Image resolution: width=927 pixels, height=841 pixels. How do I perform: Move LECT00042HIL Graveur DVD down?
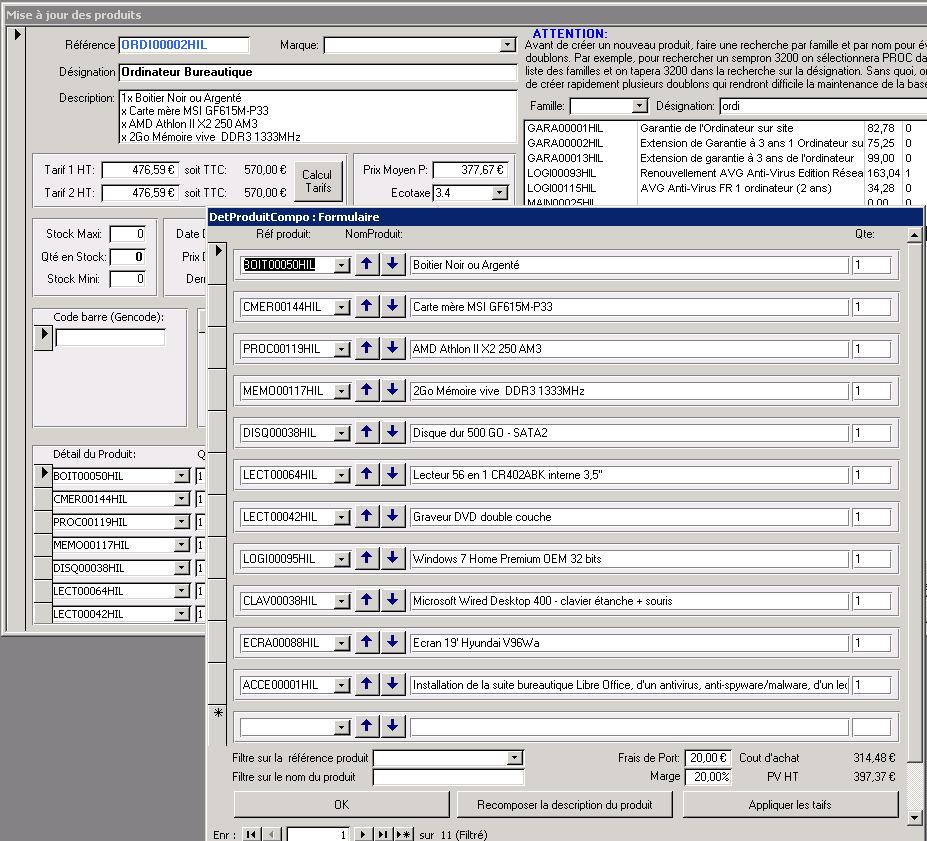coord(393,516)
